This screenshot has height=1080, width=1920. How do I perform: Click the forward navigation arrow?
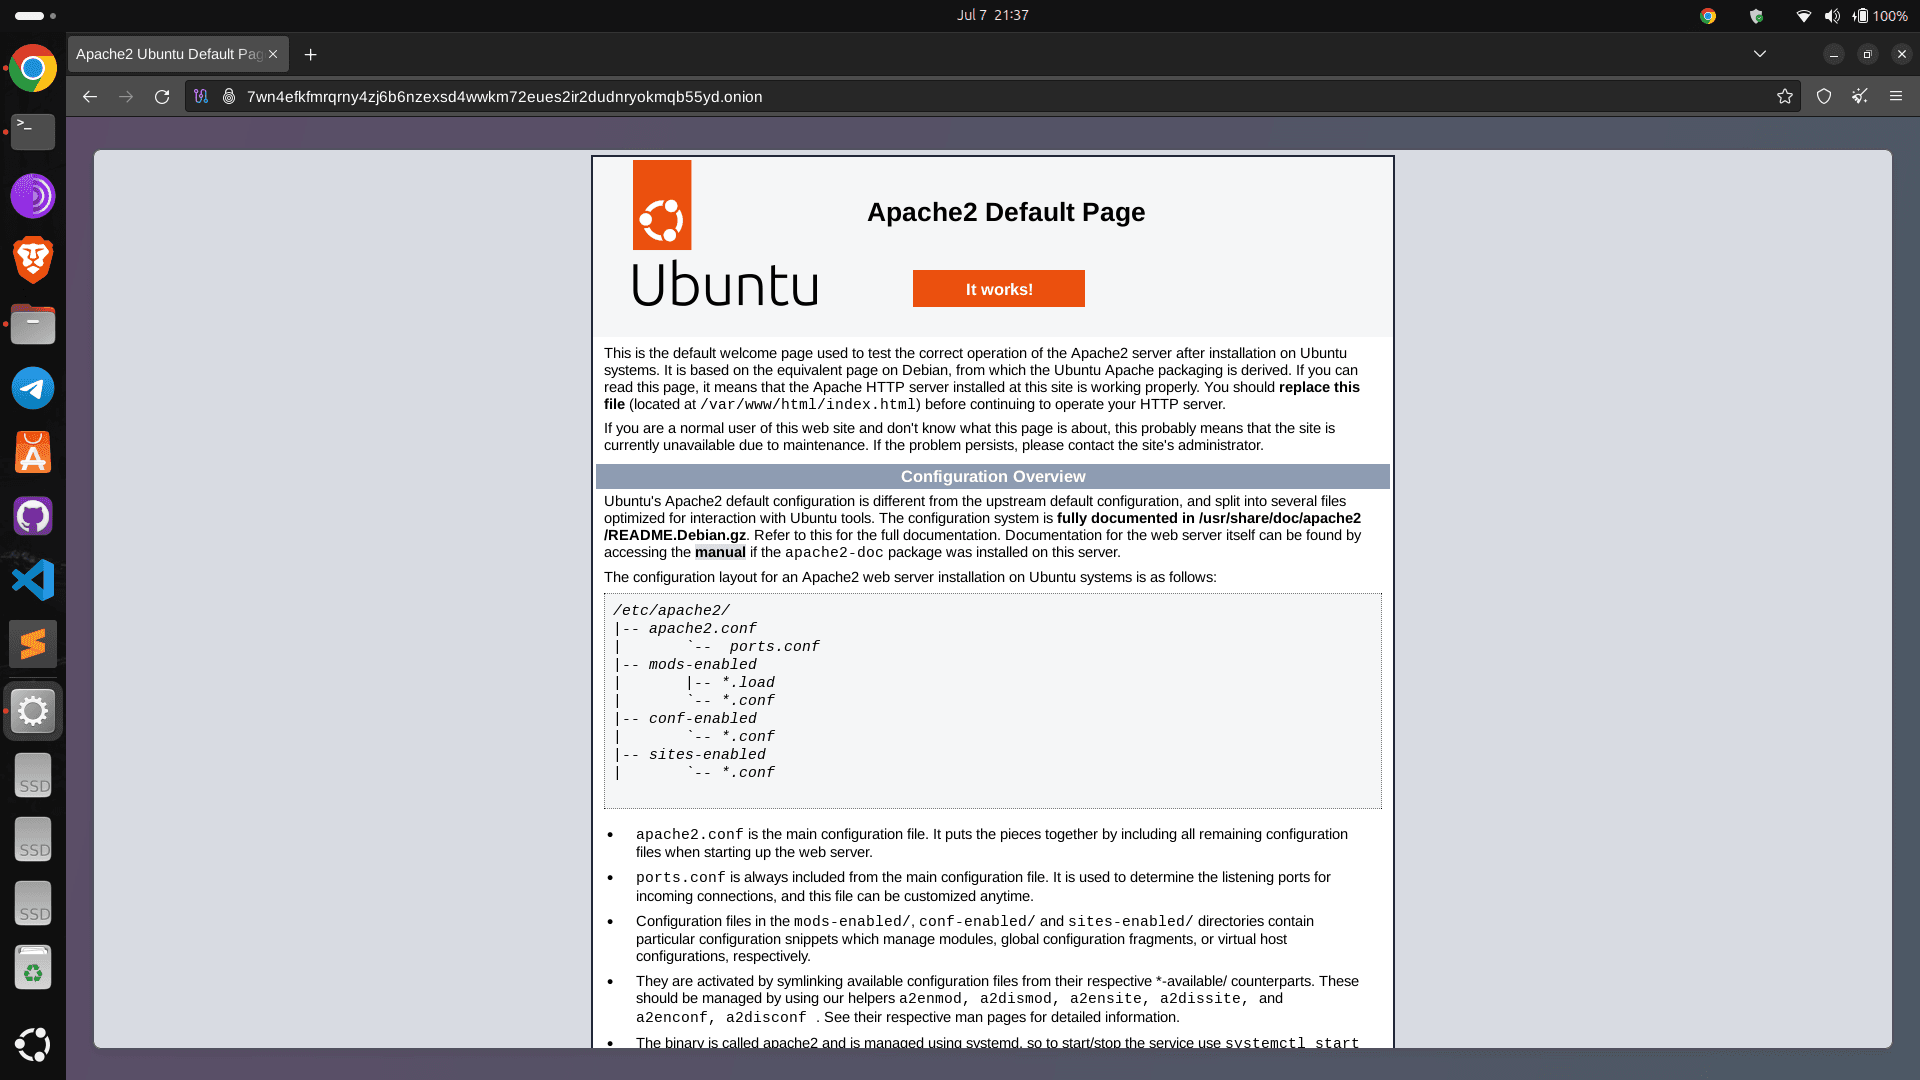[126, 97]
